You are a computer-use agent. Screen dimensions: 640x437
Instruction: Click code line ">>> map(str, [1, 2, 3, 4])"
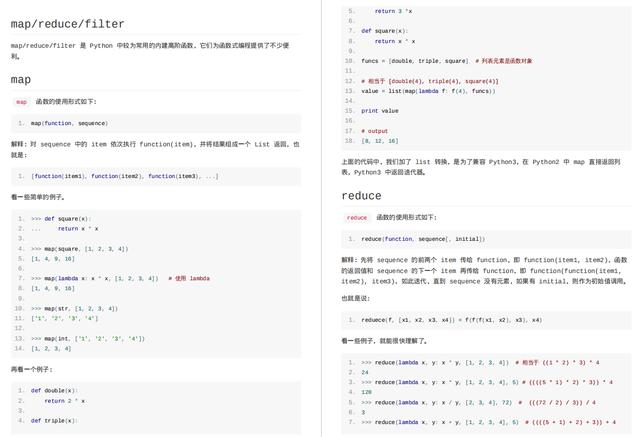pyautogui.click(x=74, y=308)
